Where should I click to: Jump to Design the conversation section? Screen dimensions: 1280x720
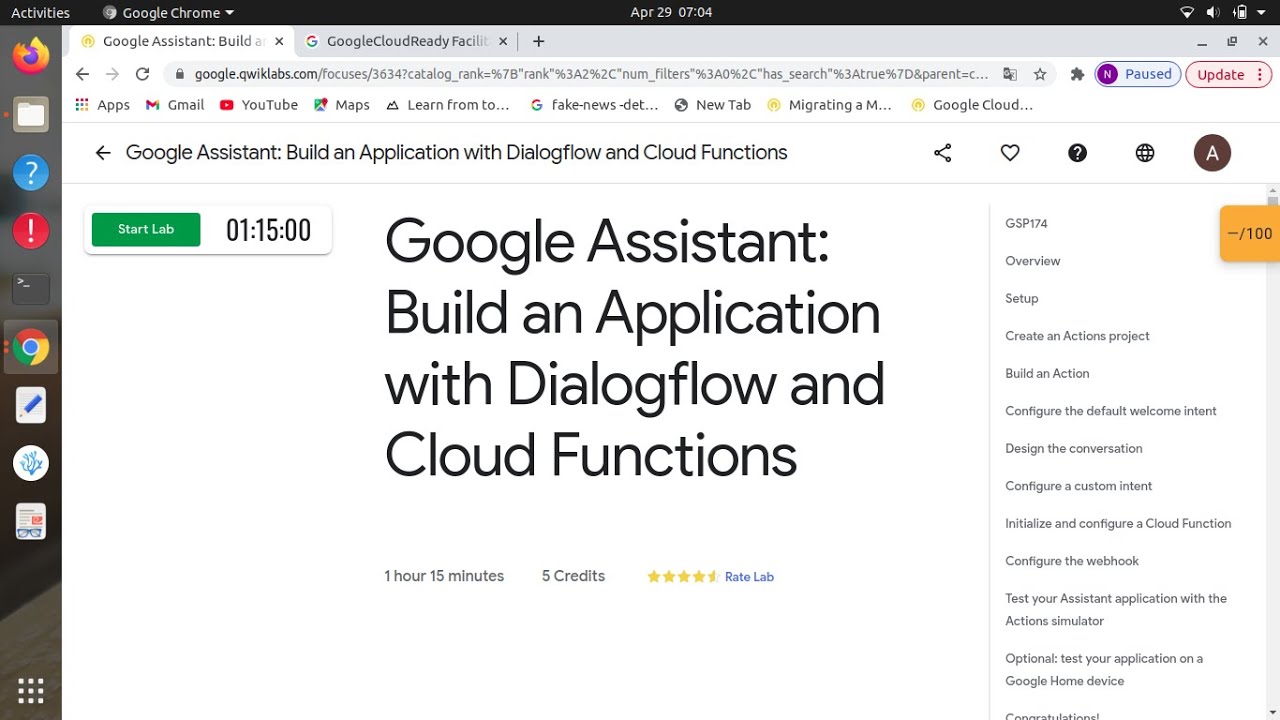(x=1073, y=449)
